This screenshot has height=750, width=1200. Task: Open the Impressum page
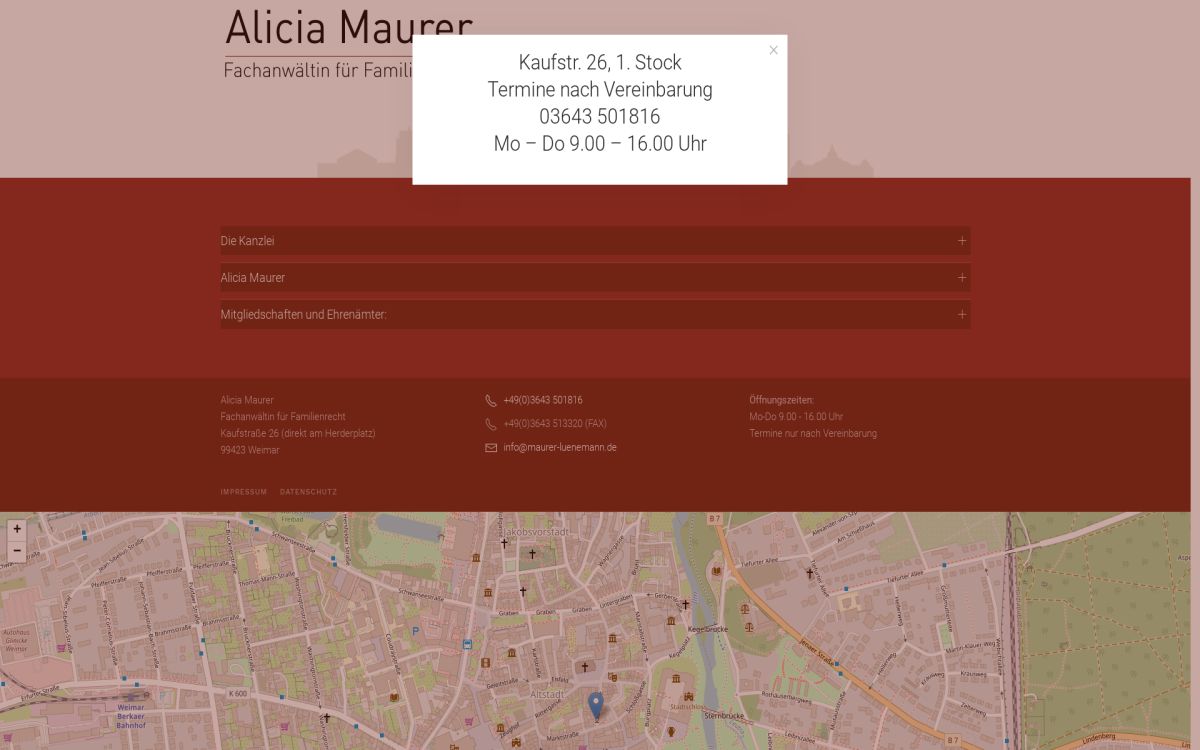coord(243,492)
